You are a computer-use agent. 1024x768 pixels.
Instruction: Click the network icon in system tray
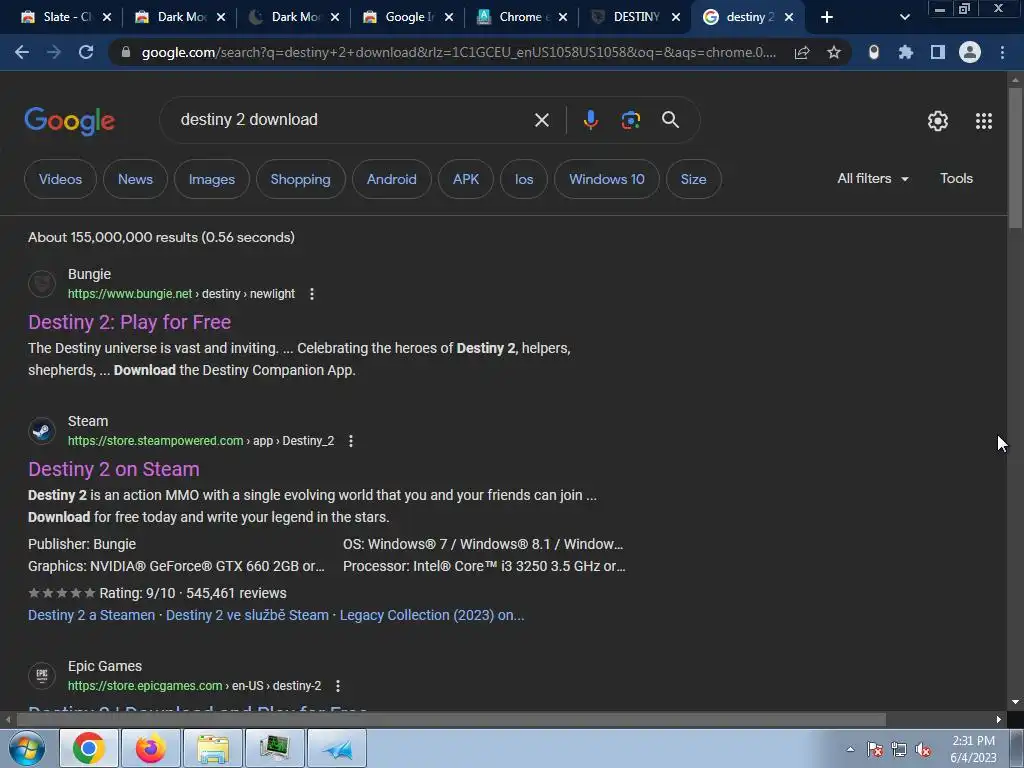click(899, 750)
